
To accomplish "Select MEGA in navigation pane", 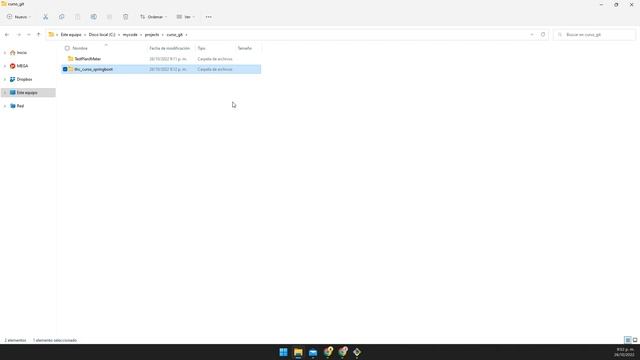I will 22,66.
